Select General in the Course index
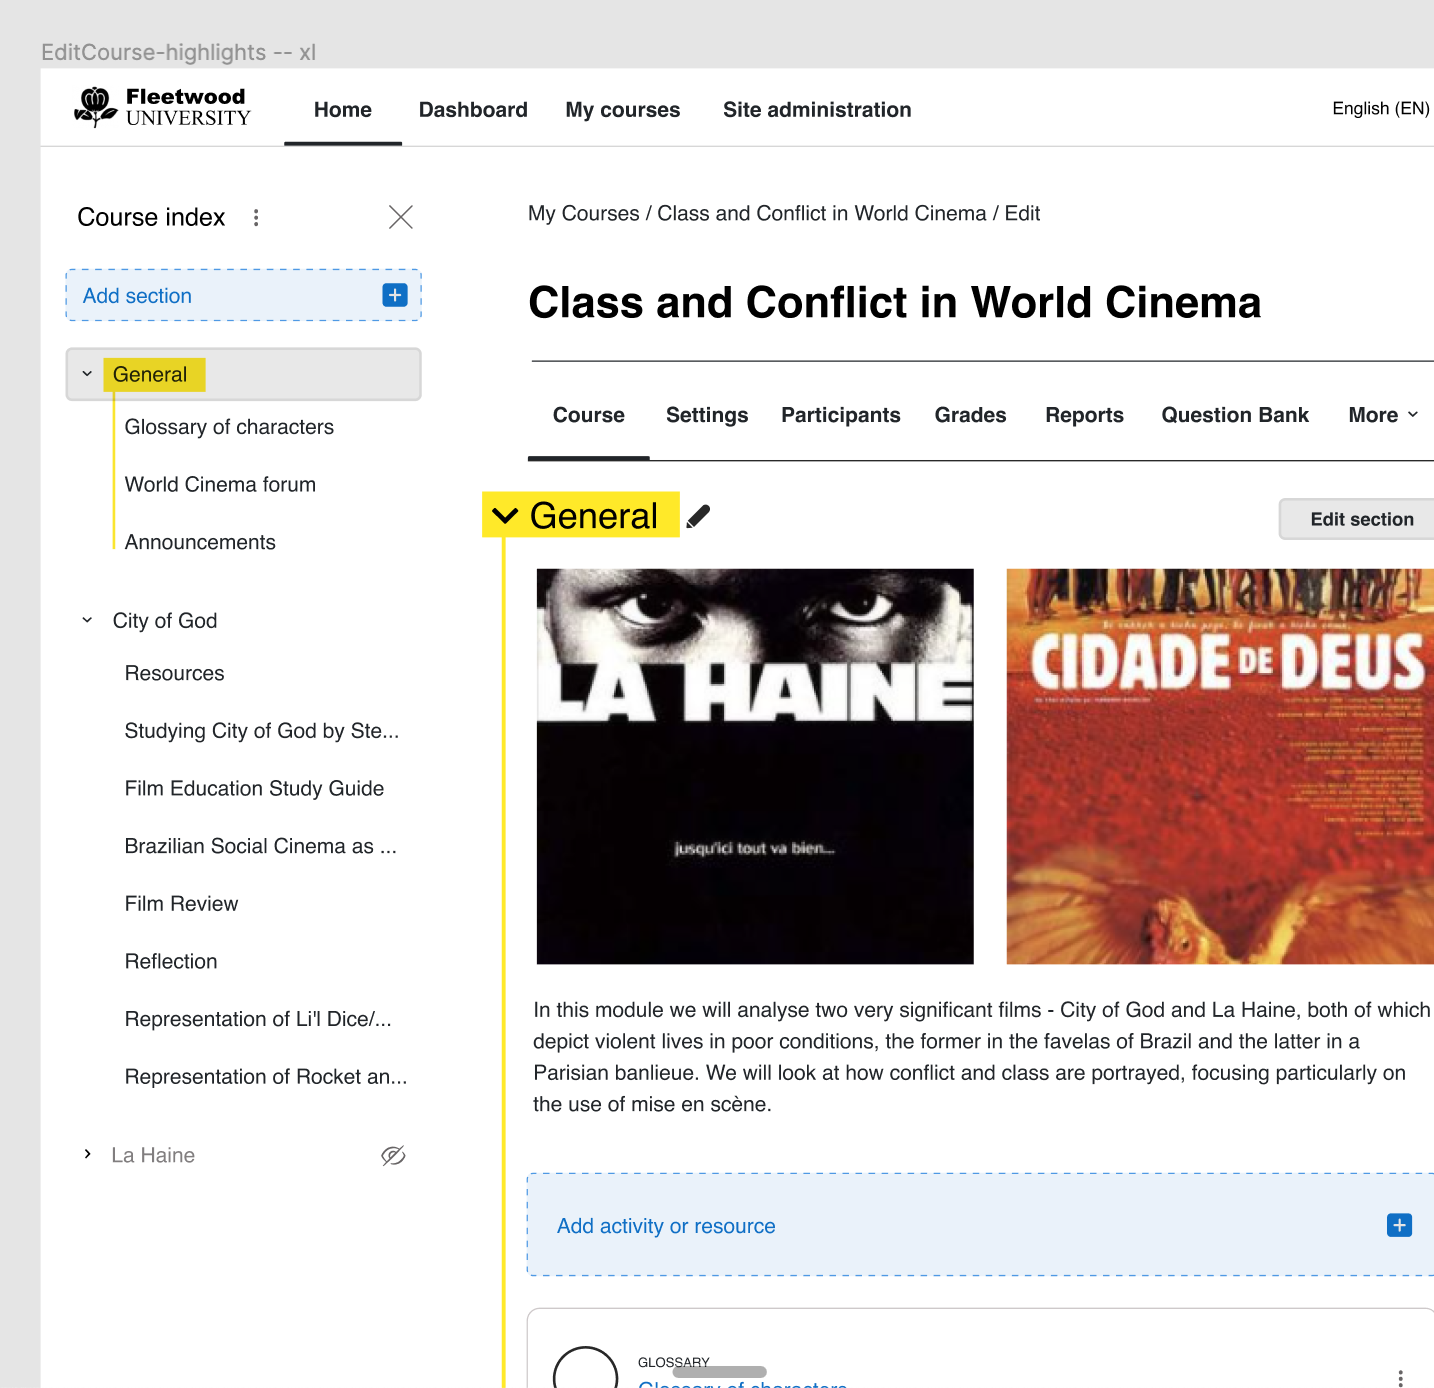Viewport: 1434px width, 1388px height. [150, 374]
